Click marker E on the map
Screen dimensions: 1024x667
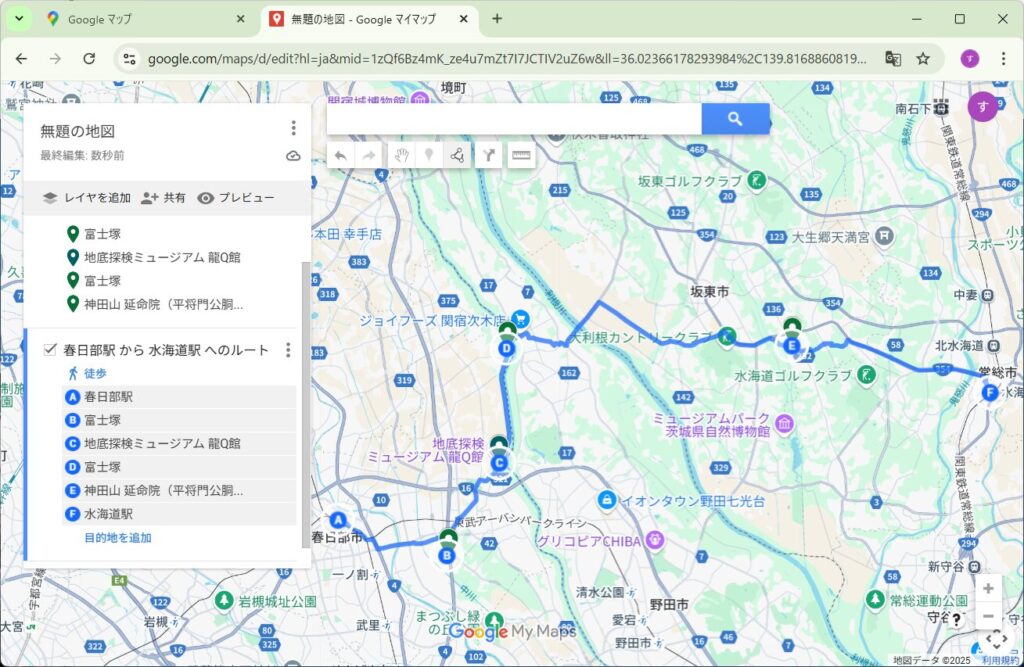coord(792,346)
